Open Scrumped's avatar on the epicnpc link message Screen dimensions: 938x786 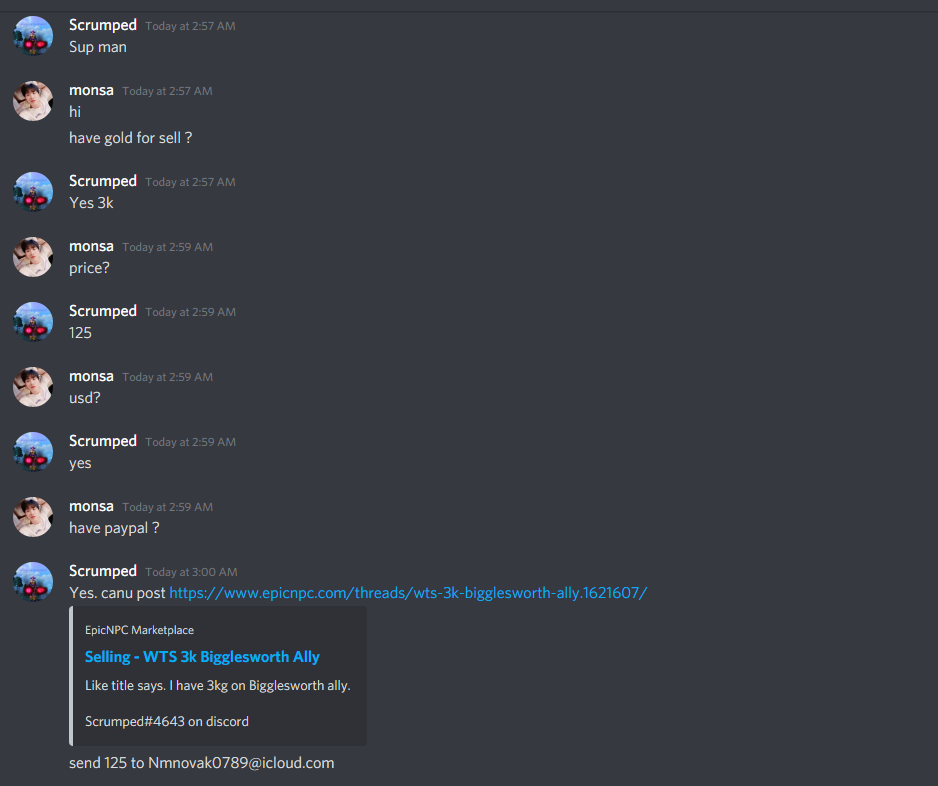(x=33, y=582)
